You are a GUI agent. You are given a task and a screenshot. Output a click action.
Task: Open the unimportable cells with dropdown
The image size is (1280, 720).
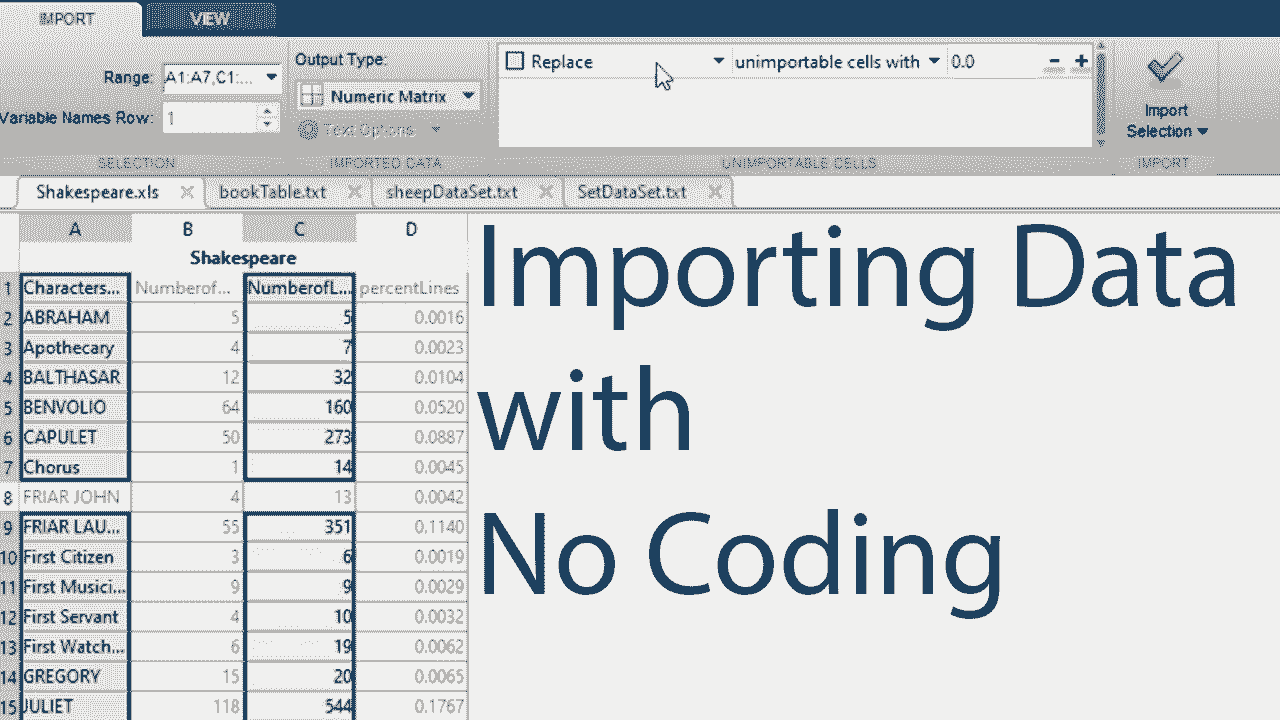click(x=934, y=61)
